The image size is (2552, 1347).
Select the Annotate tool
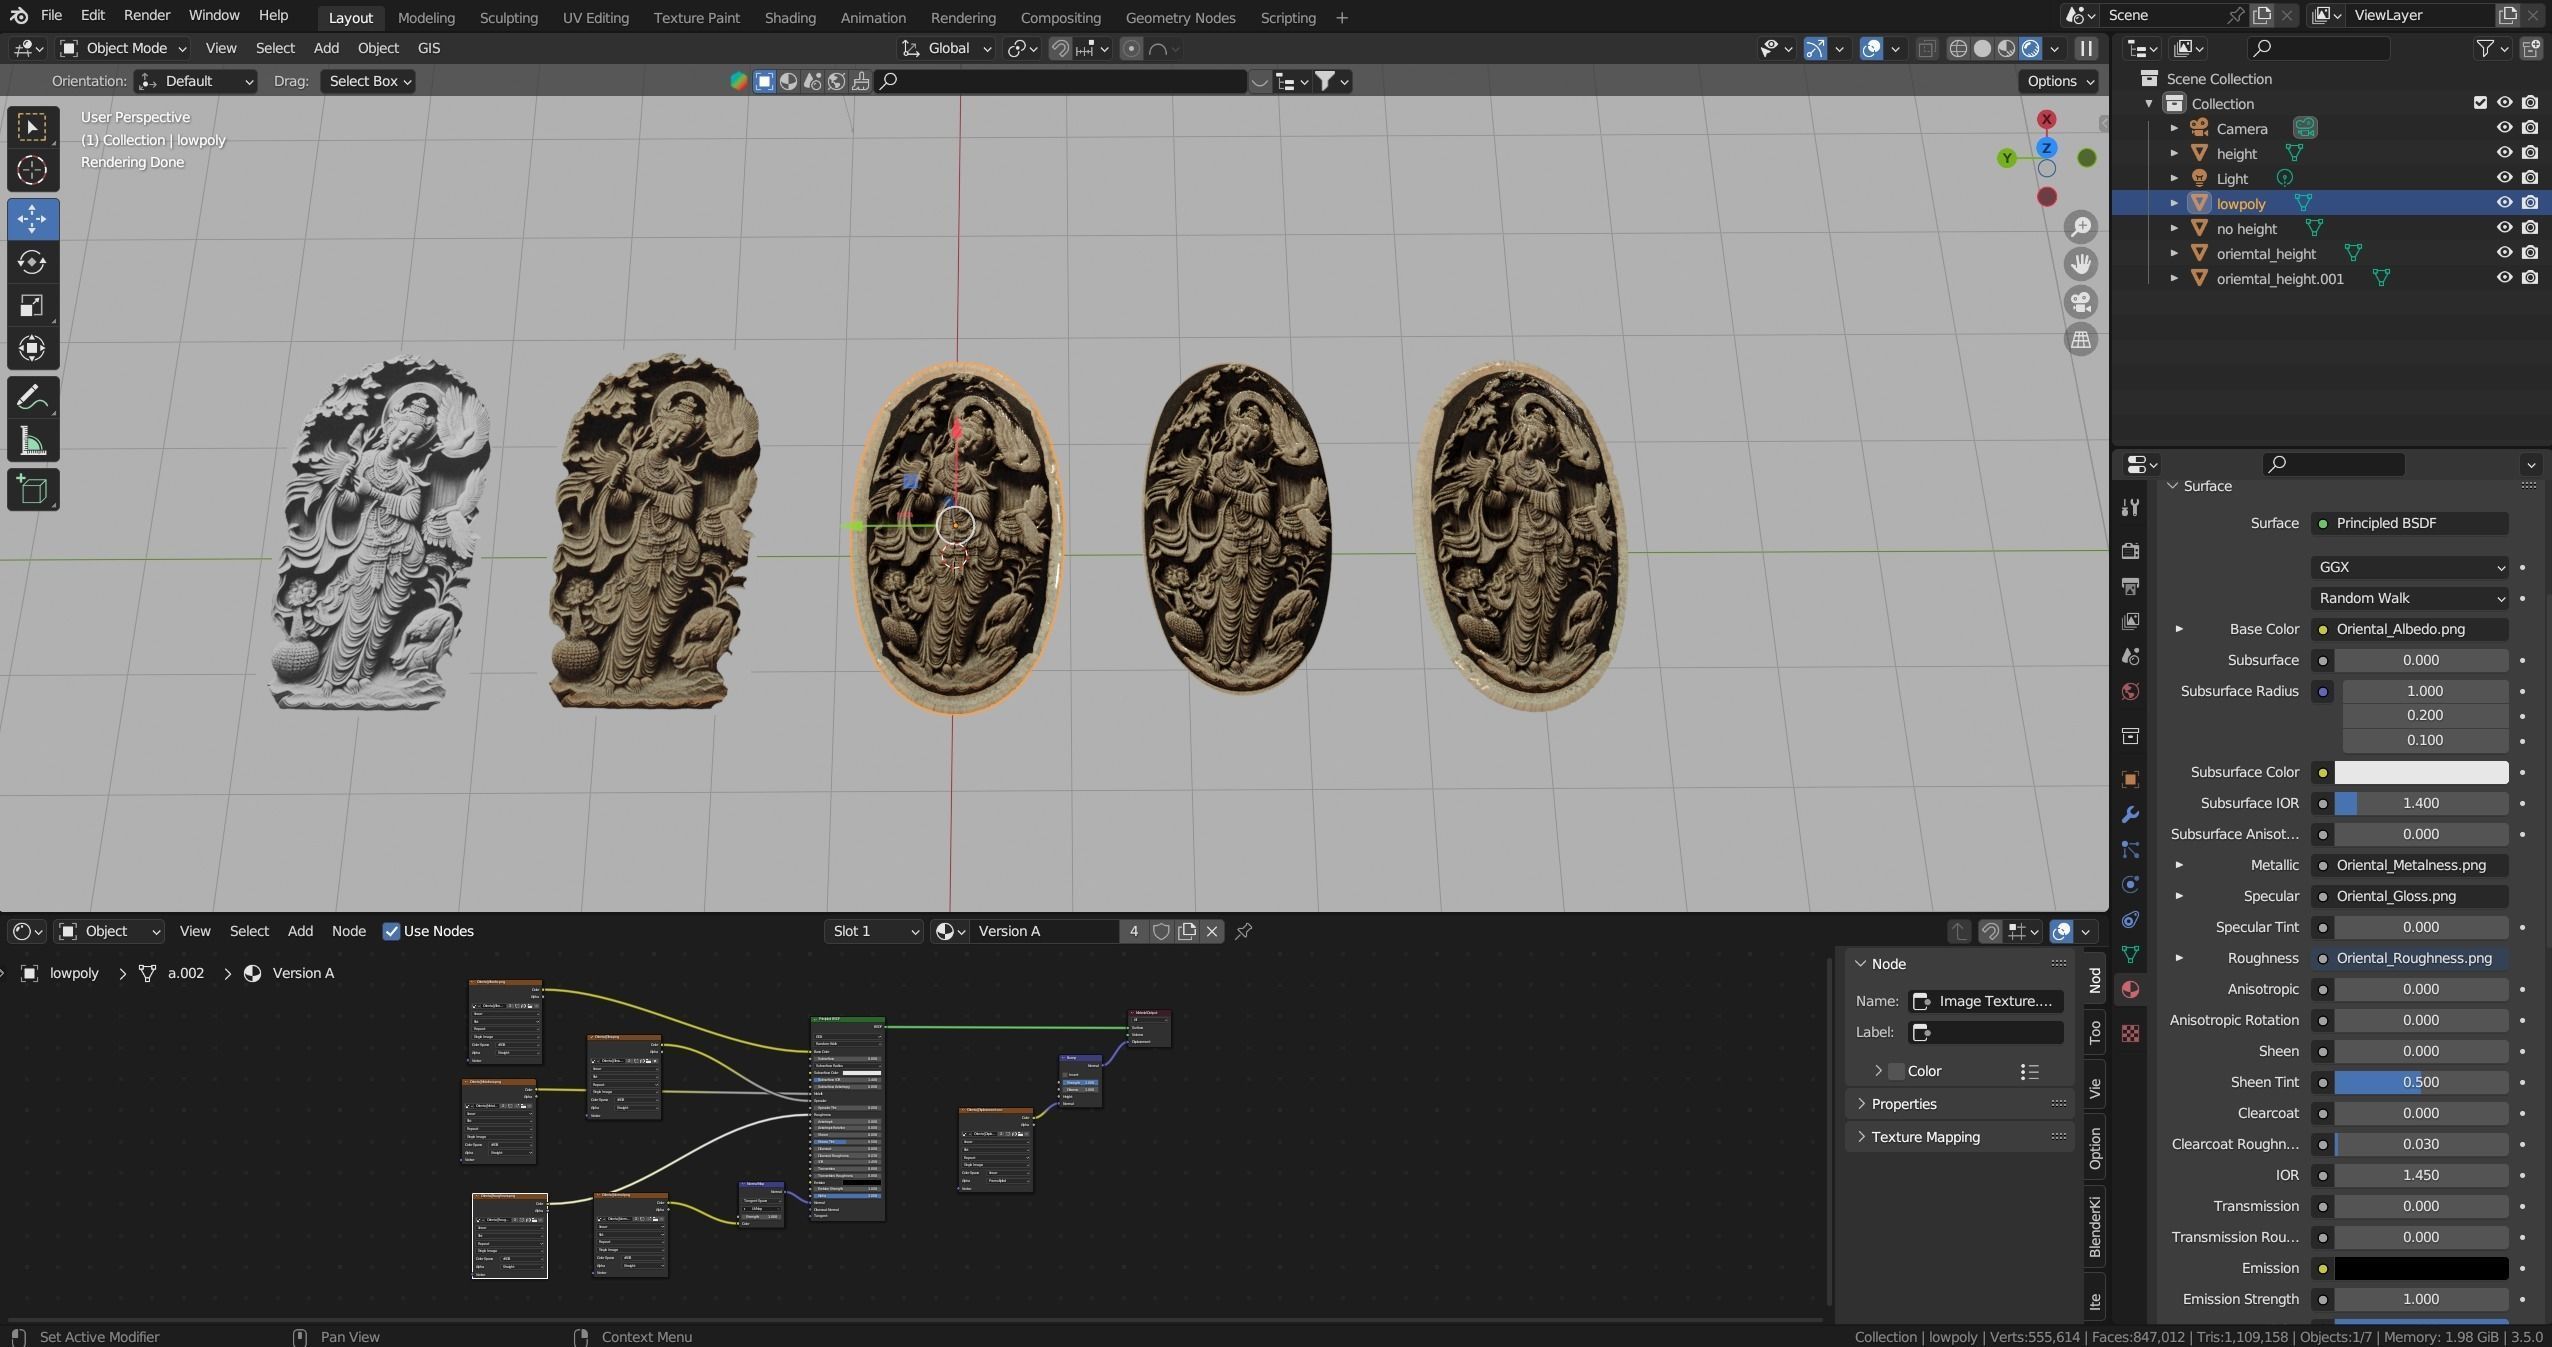pos(32,398)
